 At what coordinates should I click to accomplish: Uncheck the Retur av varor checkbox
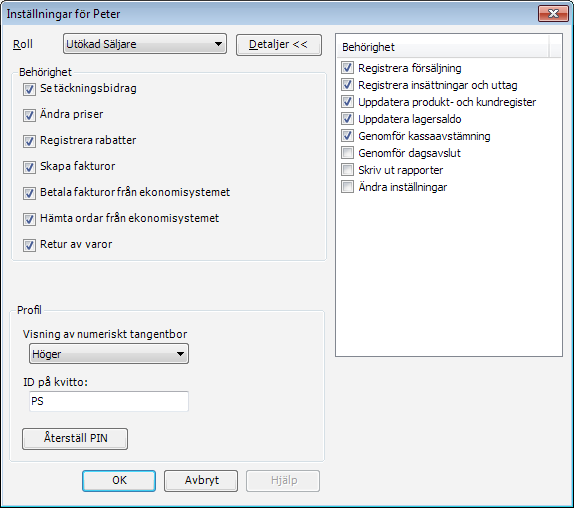click(x=29, y=245)
